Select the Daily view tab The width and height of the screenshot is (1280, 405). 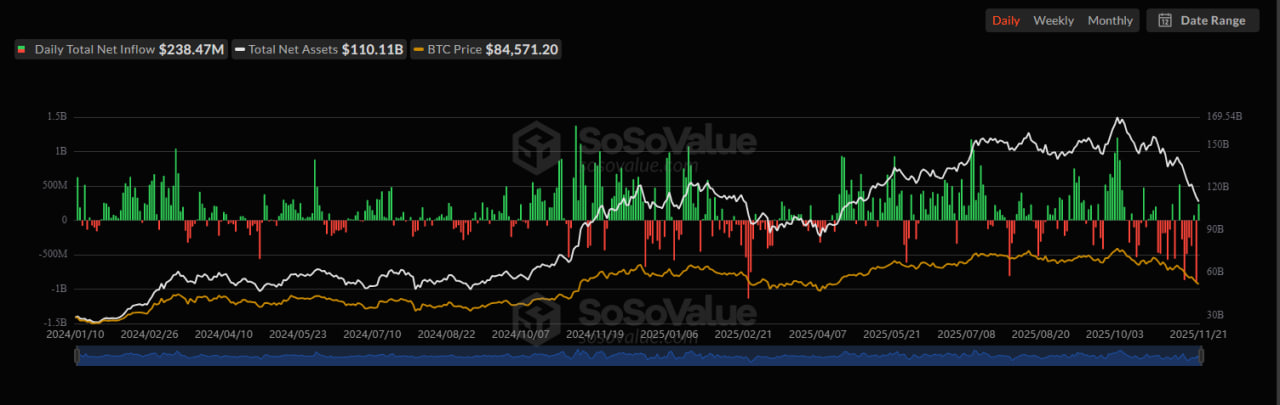[1005, 20]
